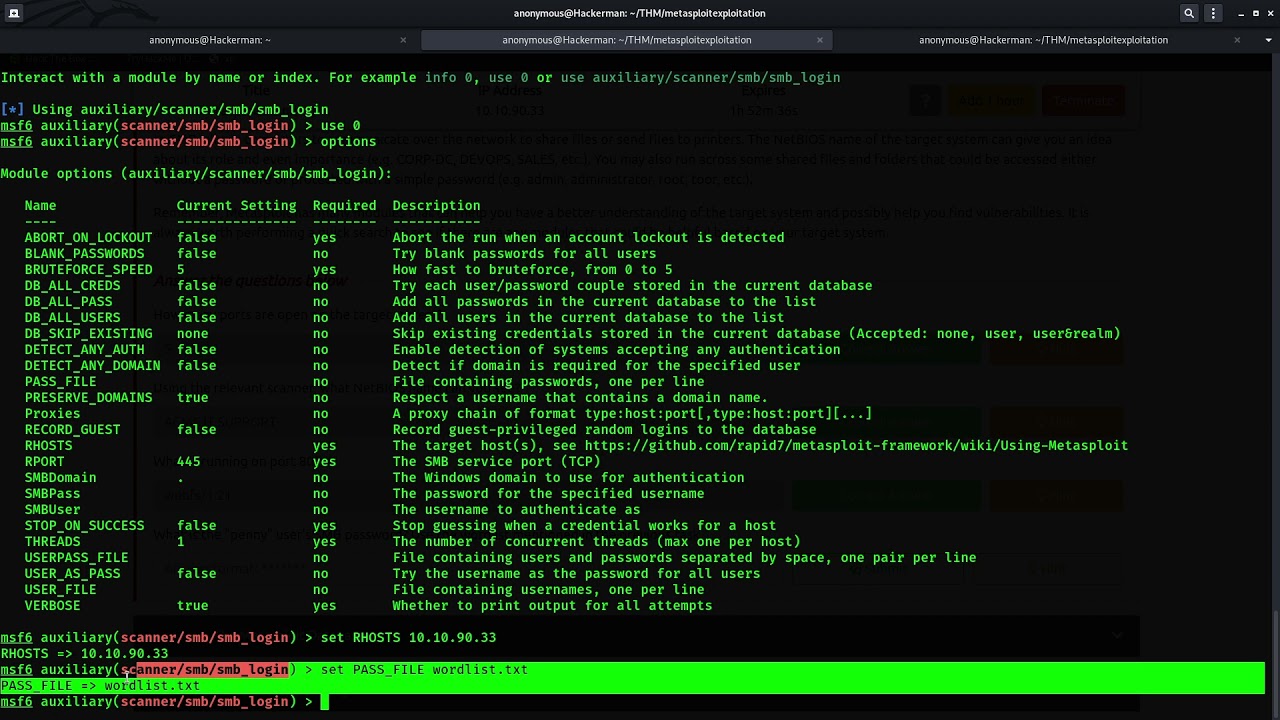Click the 'Current Setting' column header
The height and width of the screenshot is (720, 1280).
point(236,206)
